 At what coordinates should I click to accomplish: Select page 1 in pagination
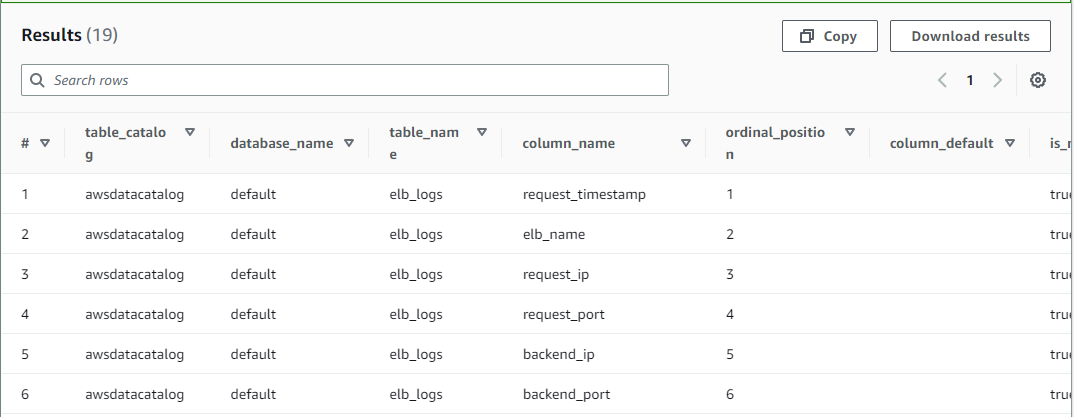point(969,80)
